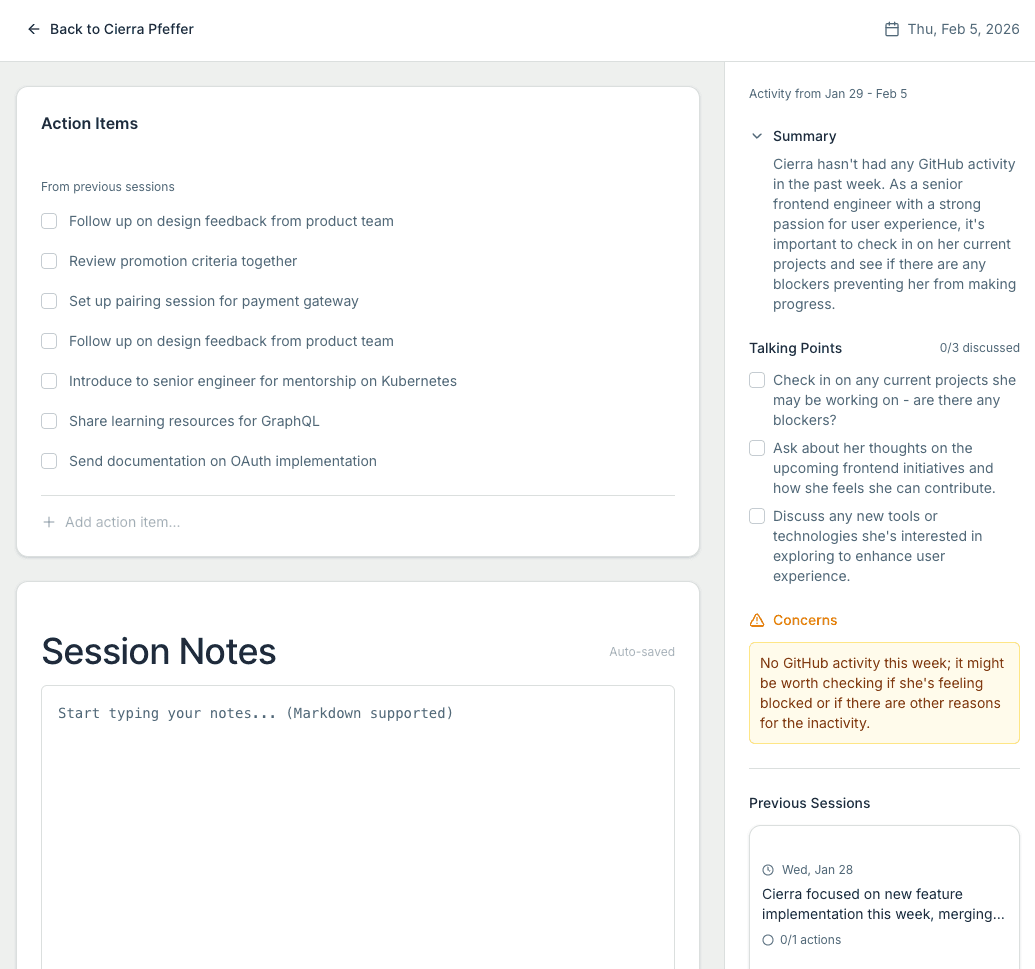Check the talking point about current project blockers

(x=757, y=380)
